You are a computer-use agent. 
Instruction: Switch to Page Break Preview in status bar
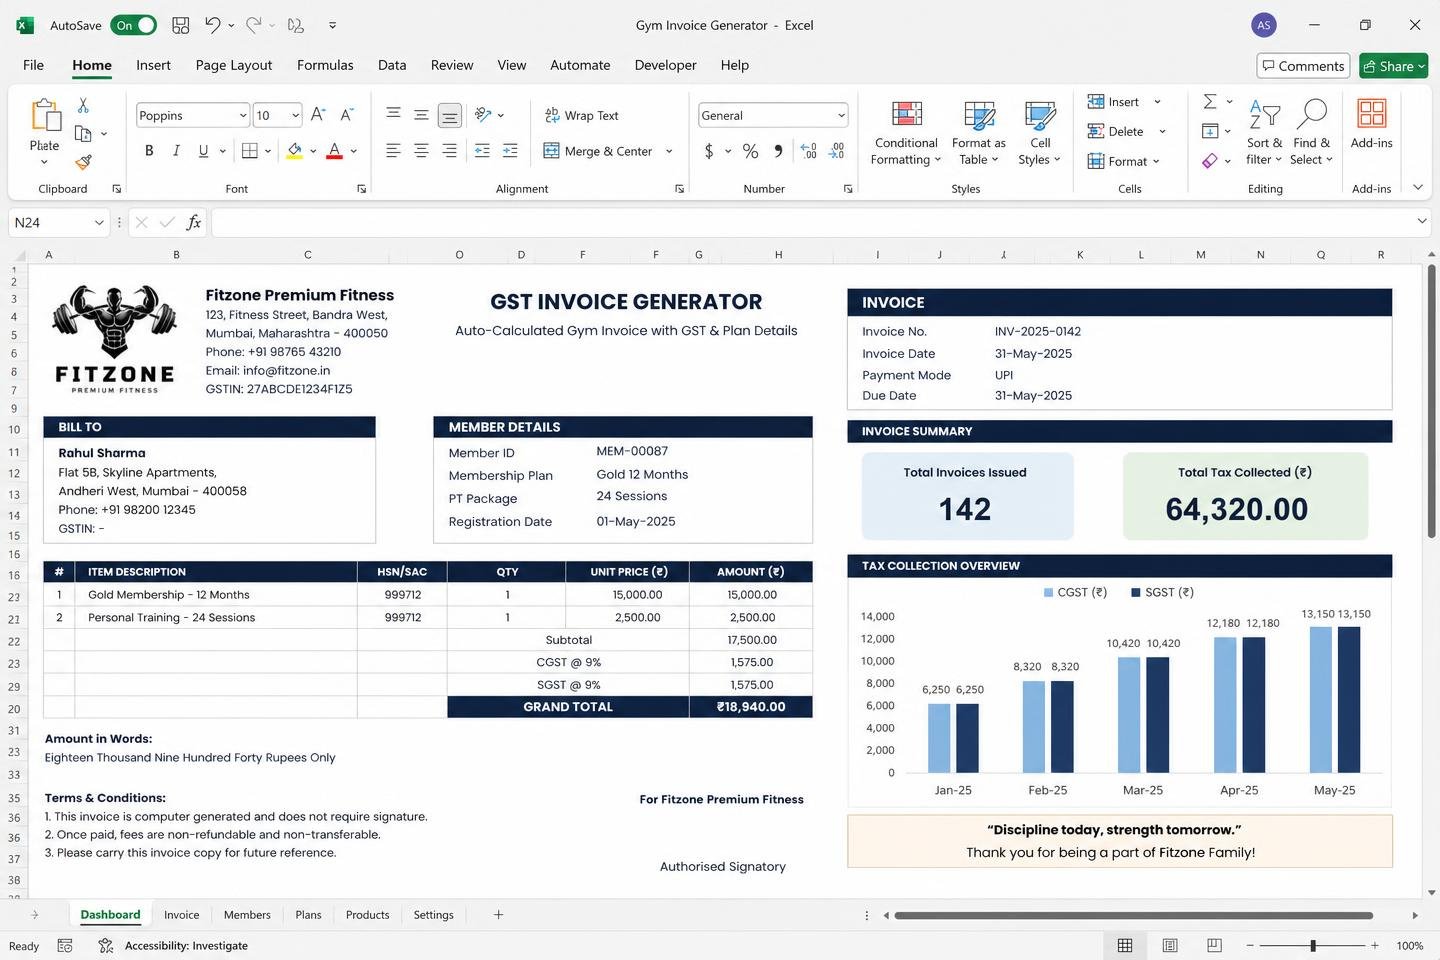coord(1214,945)
